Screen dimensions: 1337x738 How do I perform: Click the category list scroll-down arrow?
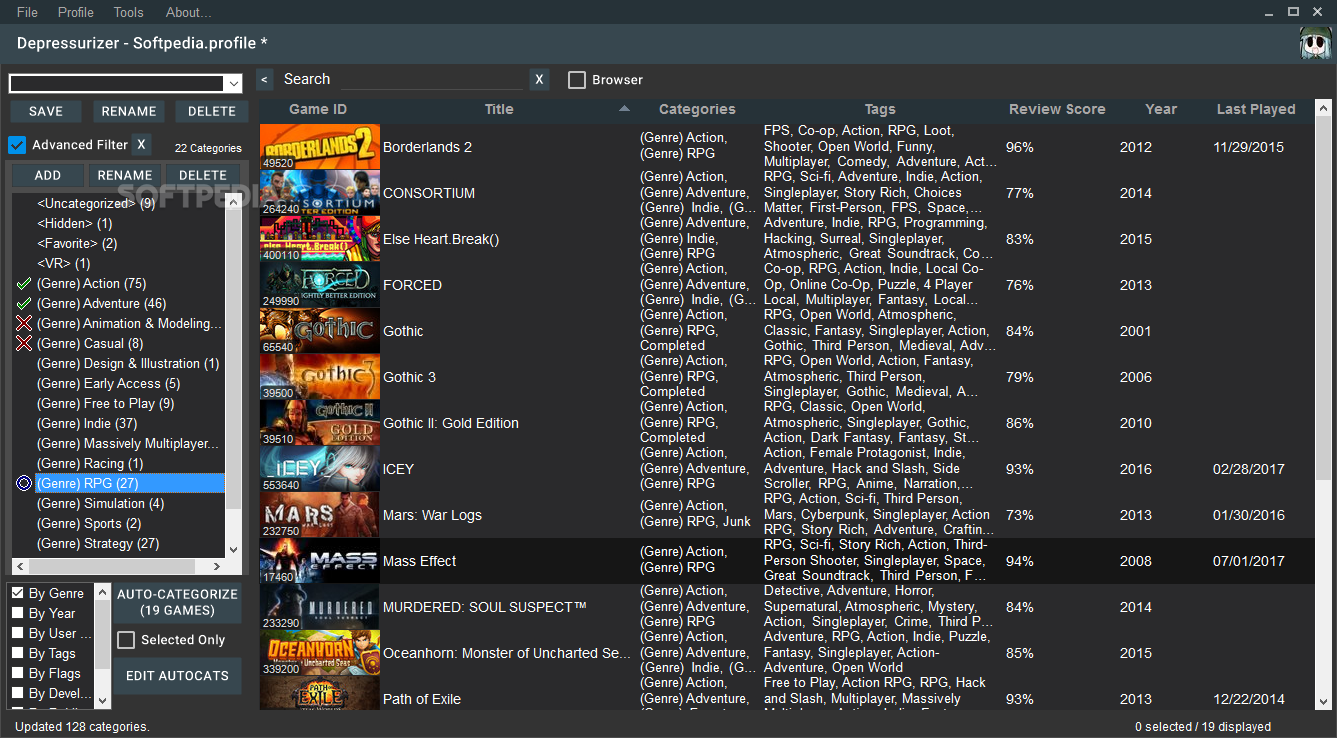coord(233,549)
